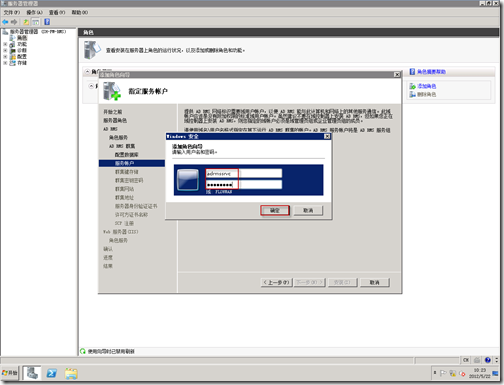Click the Action Center flag tray icon
This screenshot has height=385, width=504.
pos(443,373)
